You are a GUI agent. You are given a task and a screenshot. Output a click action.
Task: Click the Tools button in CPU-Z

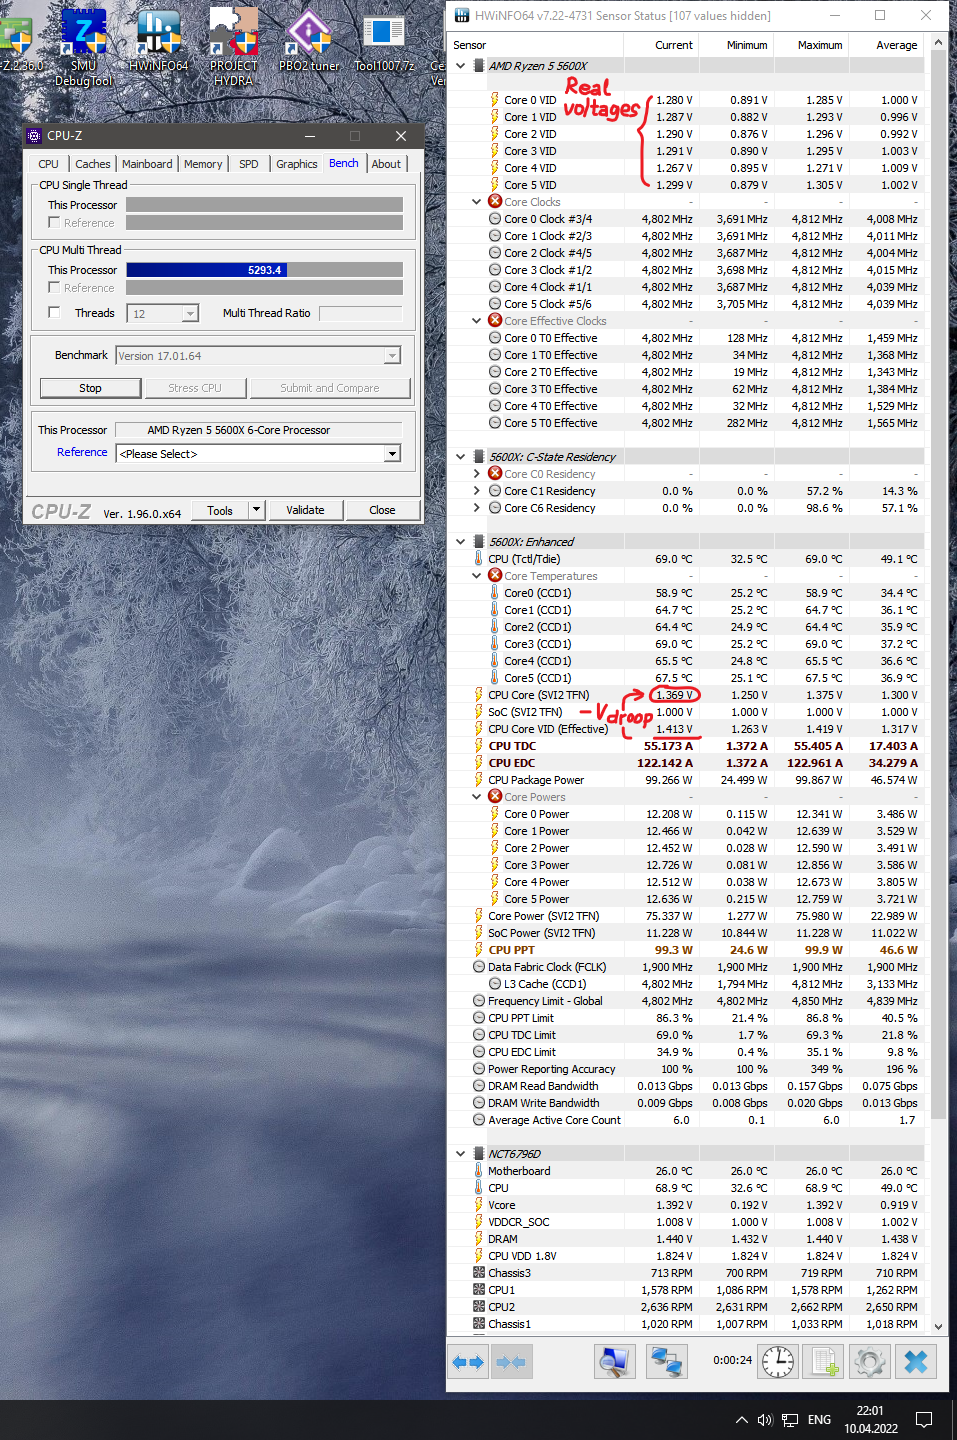click(x=220, y=510)
